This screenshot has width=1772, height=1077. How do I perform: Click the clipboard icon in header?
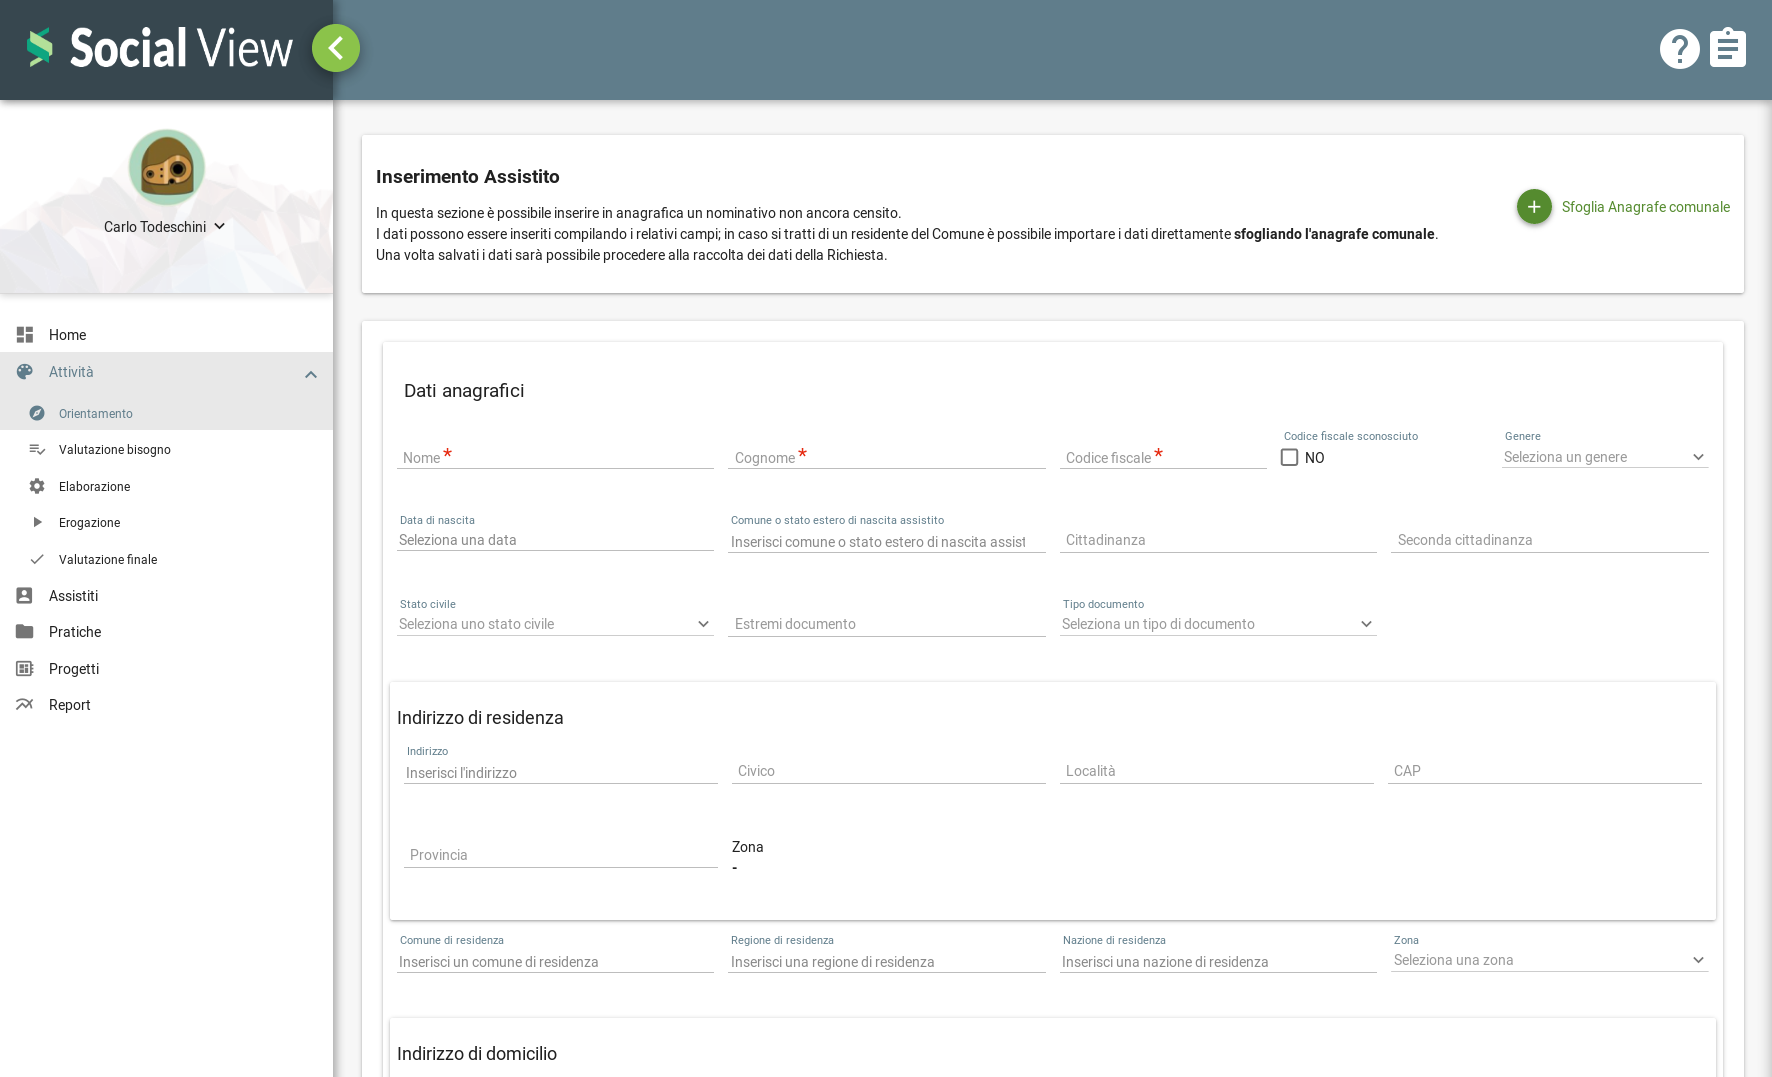coord(1727,48)
